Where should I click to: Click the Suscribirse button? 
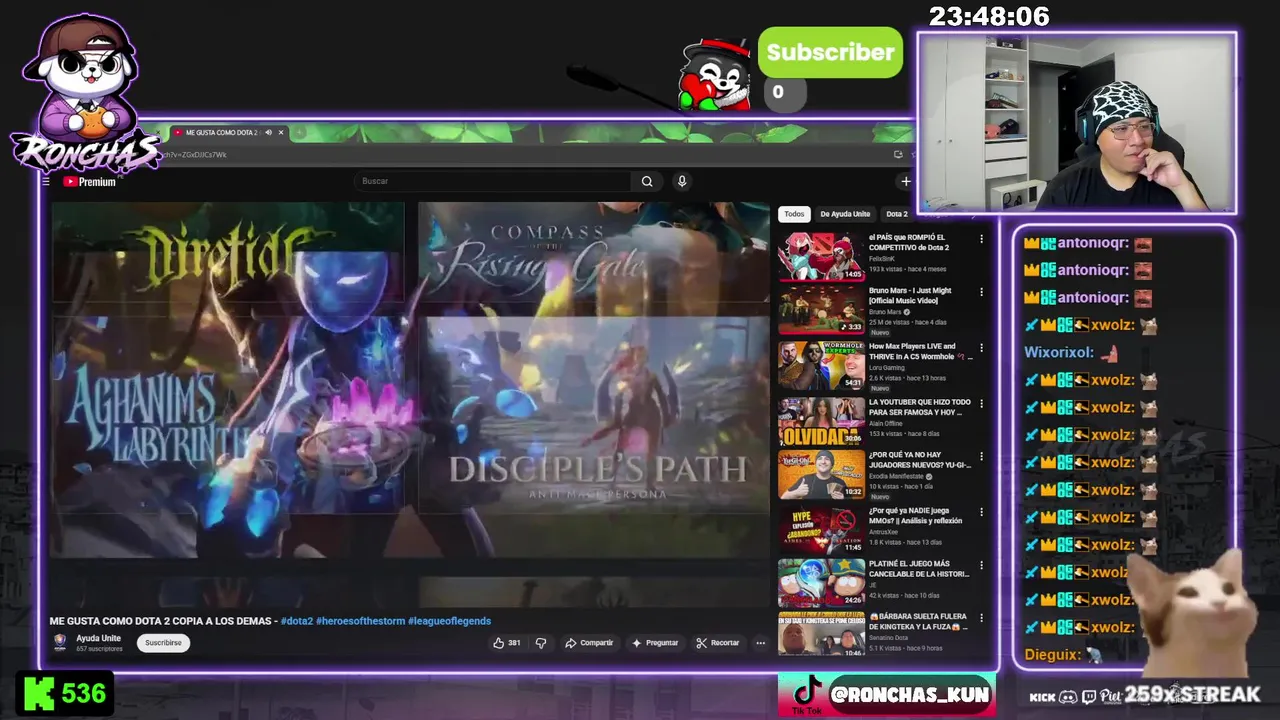coord(163,643)
